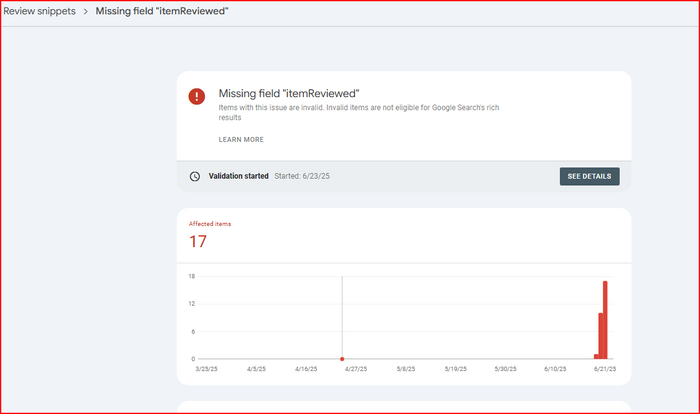Click the 5/30/25 axis date label
This screenshot has height=414, width=700.
tap(505, 369)
